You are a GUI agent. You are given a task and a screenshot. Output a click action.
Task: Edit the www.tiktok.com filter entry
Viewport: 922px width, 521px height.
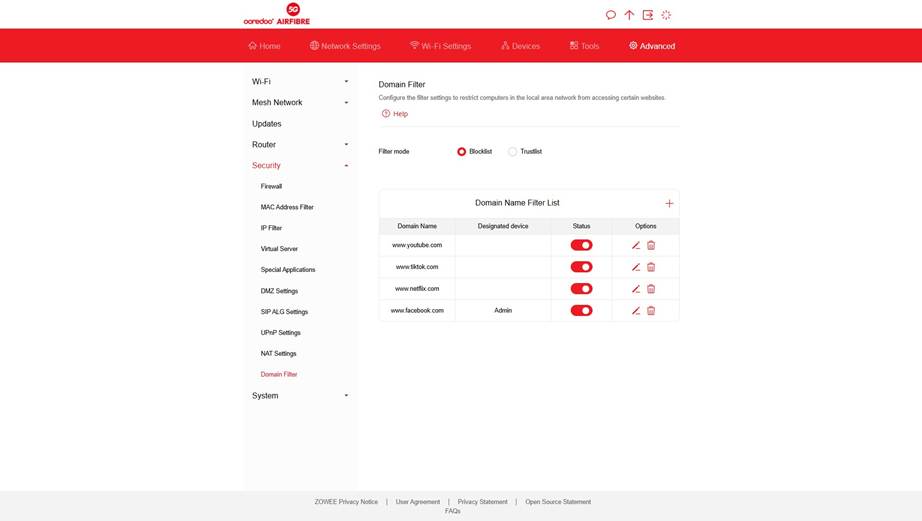coord(636,267)
